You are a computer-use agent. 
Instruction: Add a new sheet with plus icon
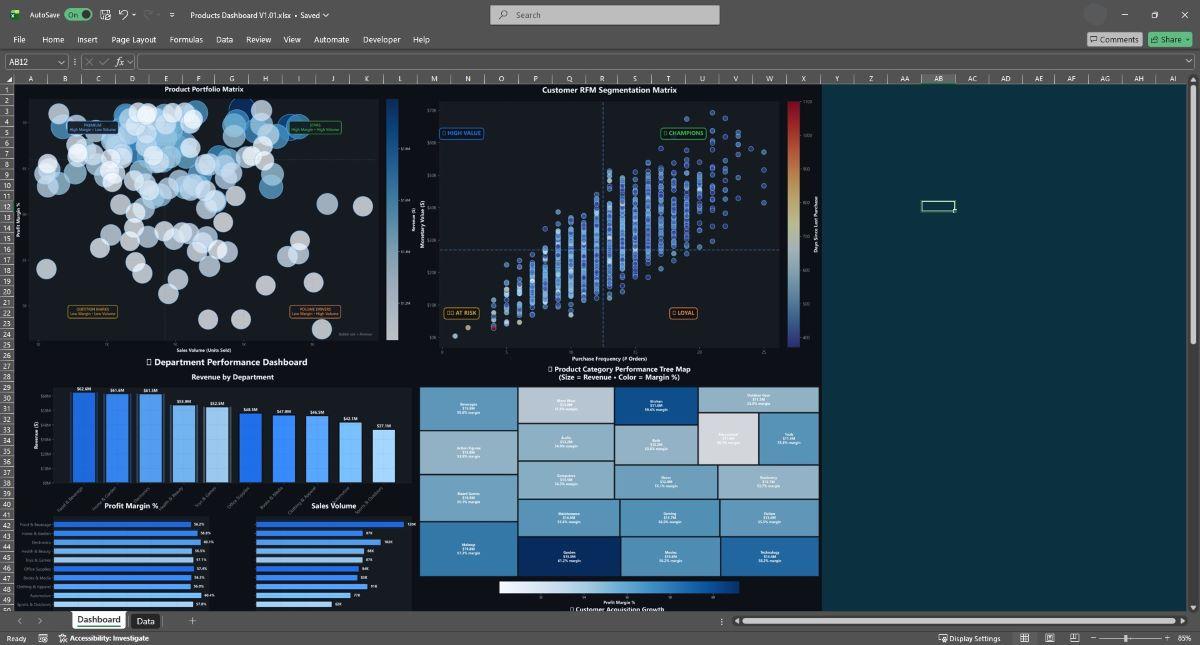pos(193,621)
